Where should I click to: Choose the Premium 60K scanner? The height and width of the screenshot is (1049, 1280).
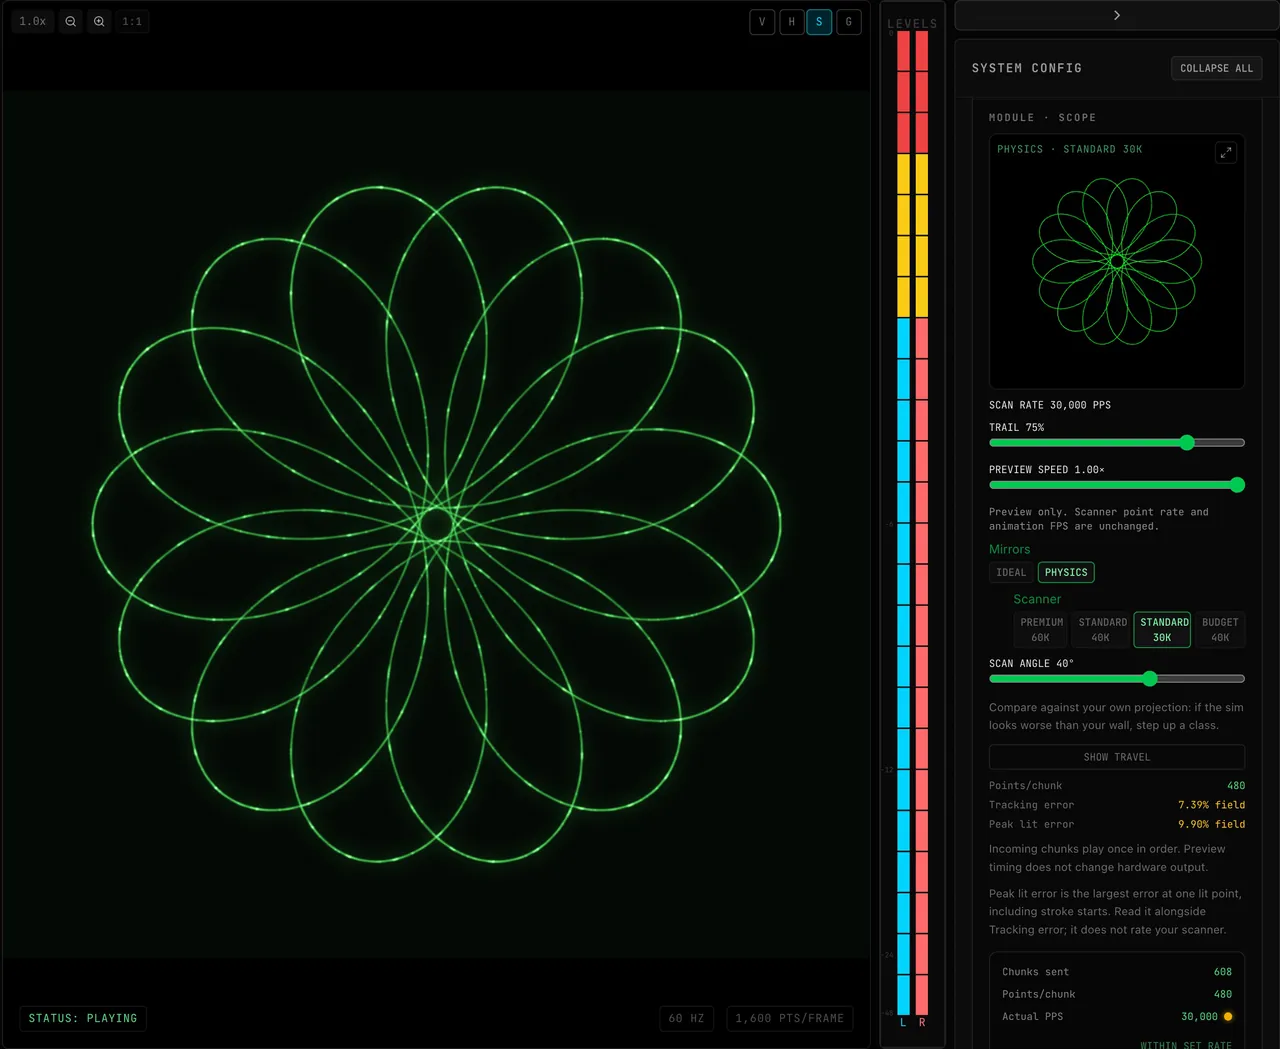1041,630
